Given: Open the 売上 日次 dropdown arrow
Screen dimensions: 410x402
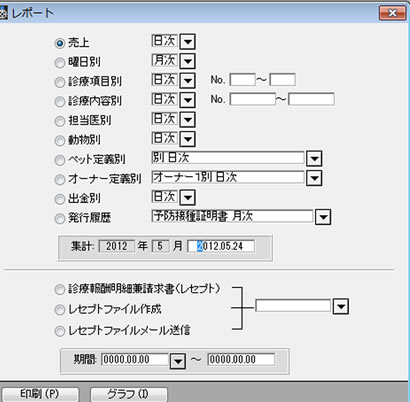Looking at the screenshot, I should (187, 42).
